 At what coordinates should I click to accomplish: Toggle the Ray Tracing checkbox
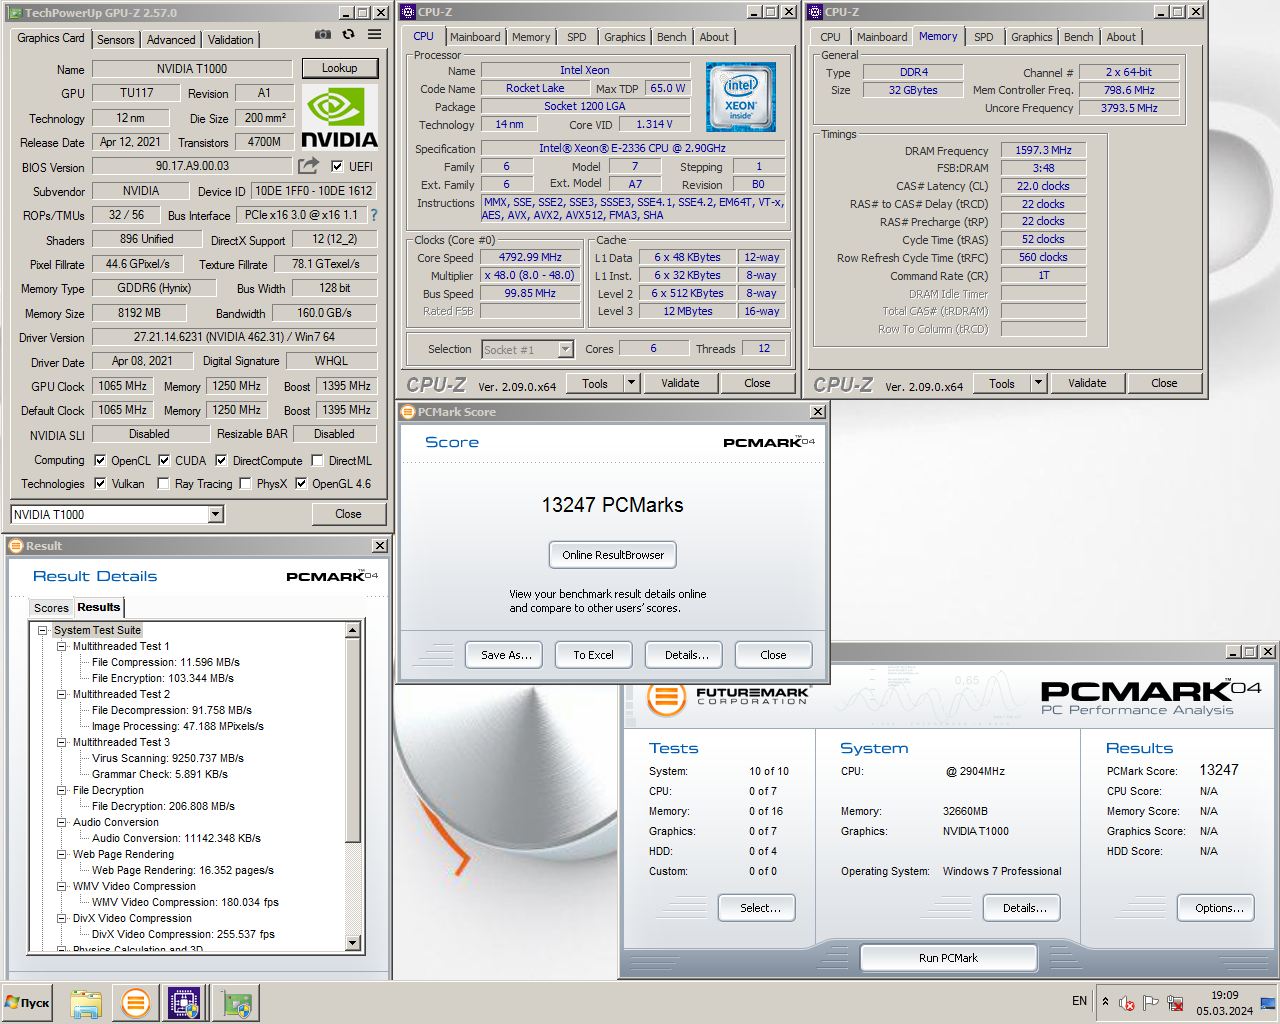pyautogui.click(x=164, y=483)
